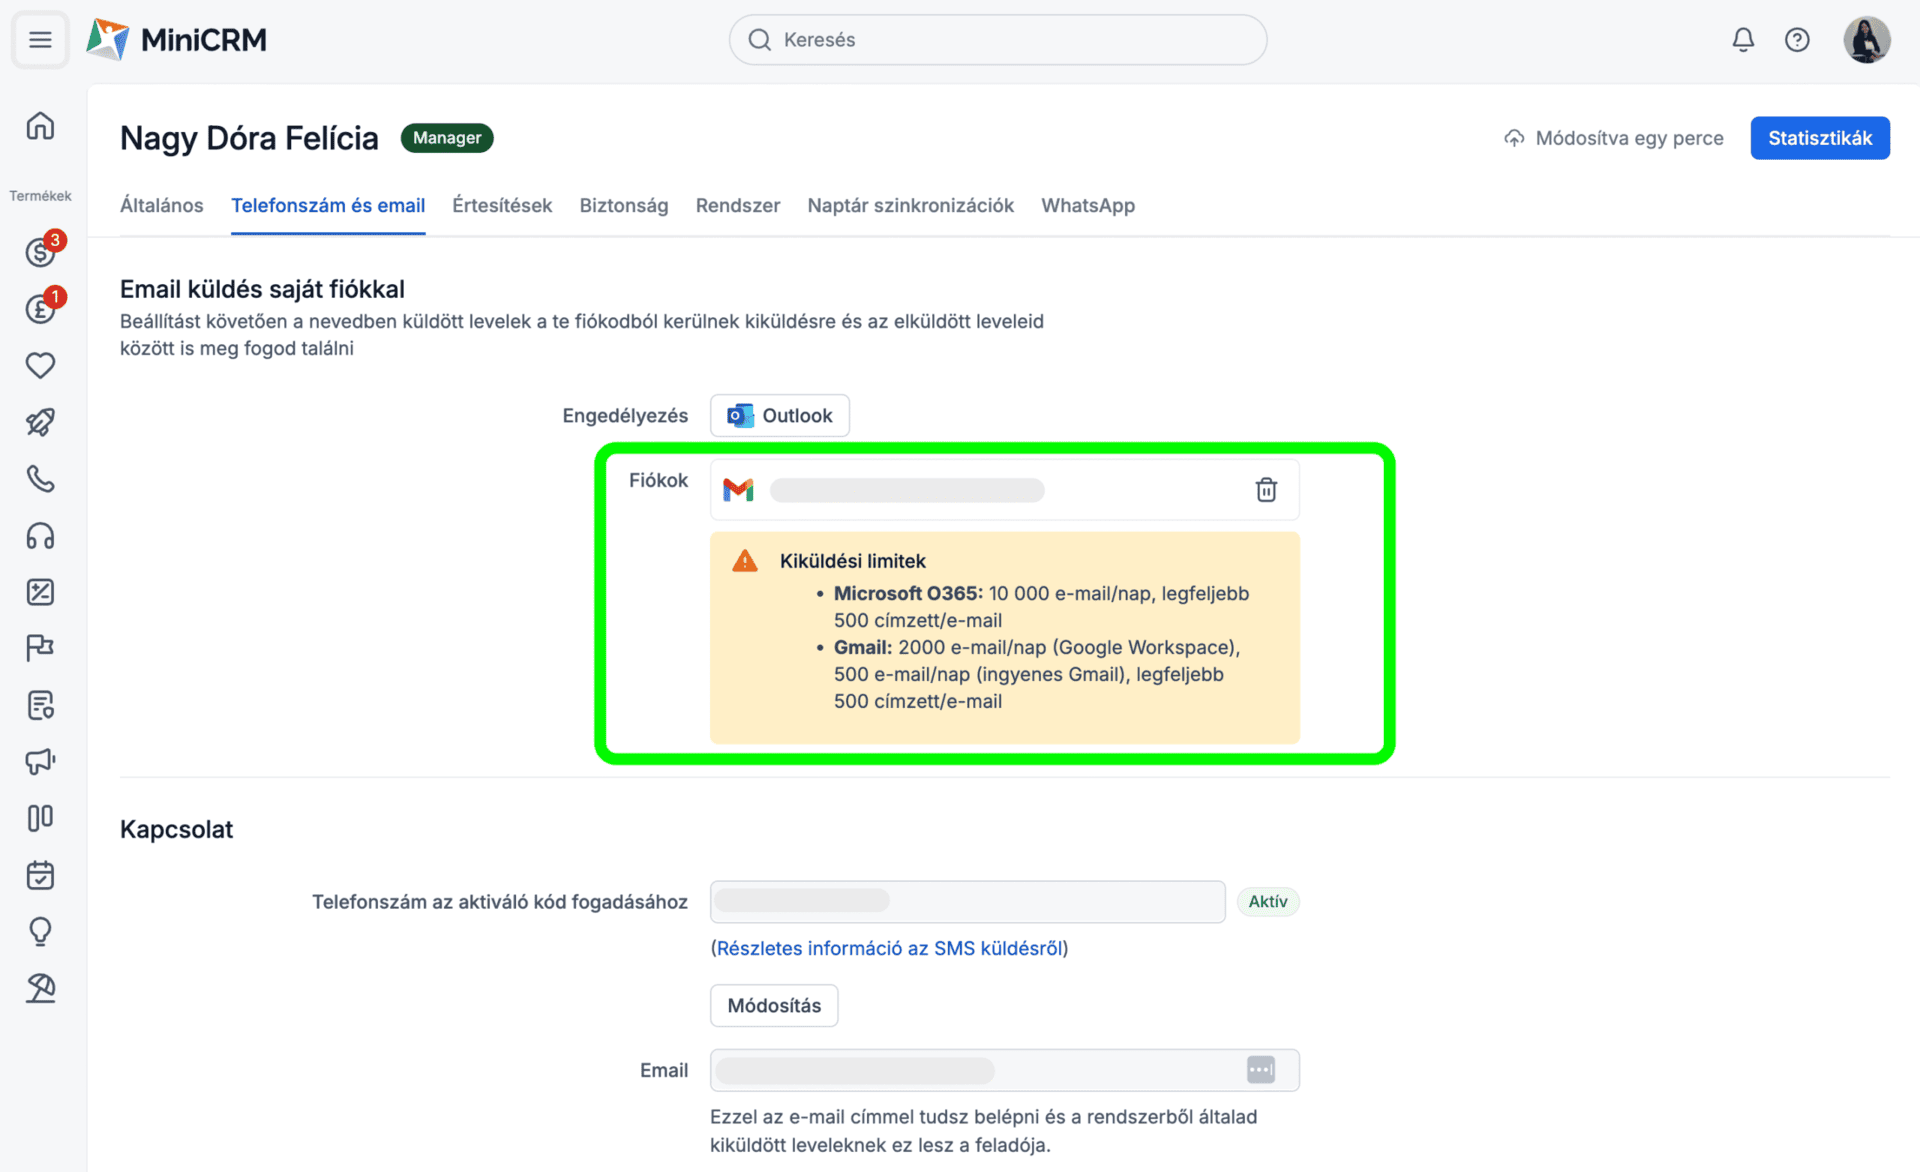Open the notifications bell
This screenshot has width=1920, height=1172.
point(1743,40)
